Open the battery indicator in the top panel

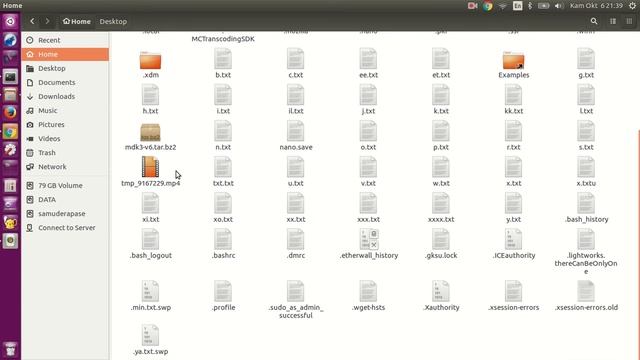[543, 6]
